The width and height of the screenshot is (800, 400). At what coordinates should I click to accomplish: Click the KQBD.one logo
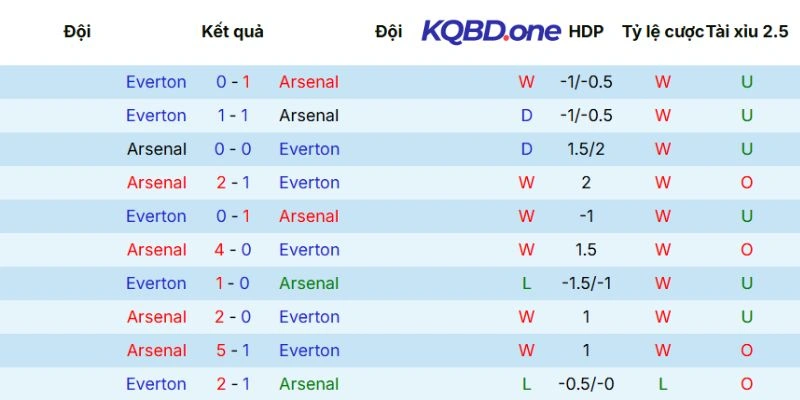click(491, 31)
